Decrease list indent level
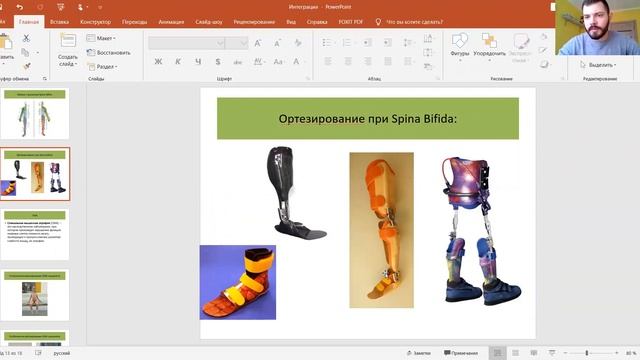The height and width of the screenshot is (360, 640). (x=367, y=42)
